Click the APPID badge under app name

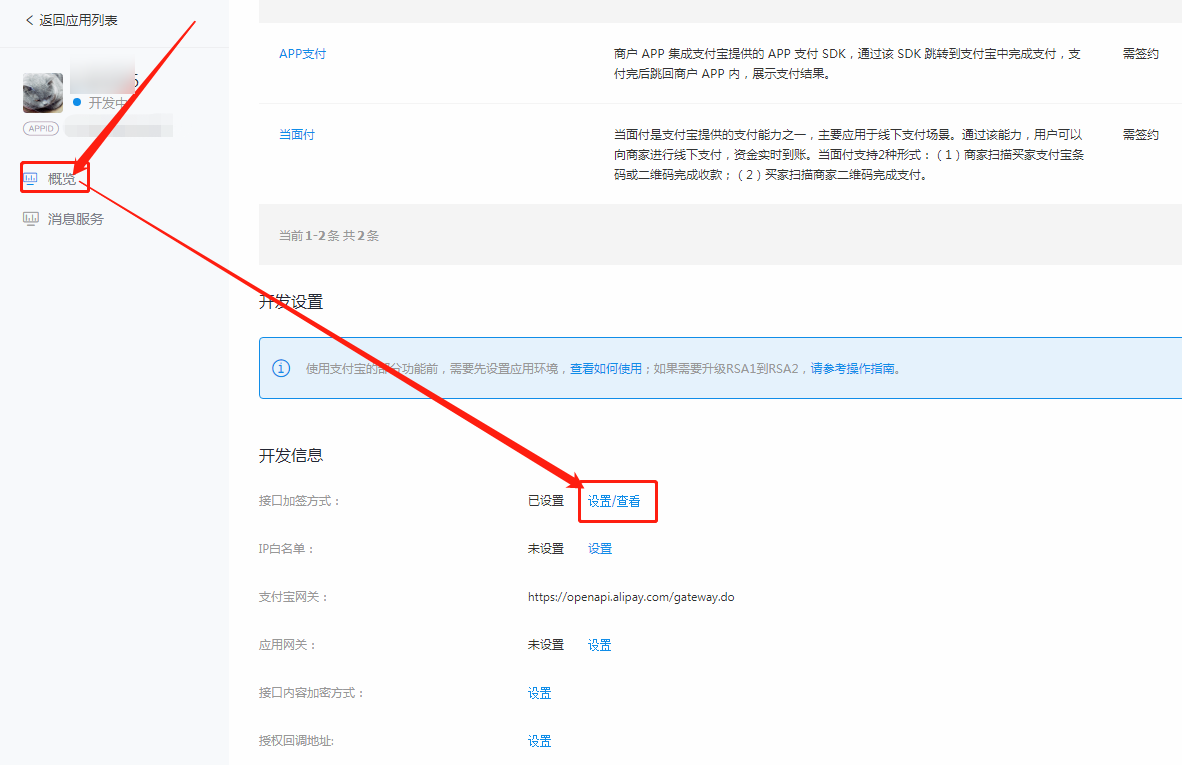click(x=41, y=128)
